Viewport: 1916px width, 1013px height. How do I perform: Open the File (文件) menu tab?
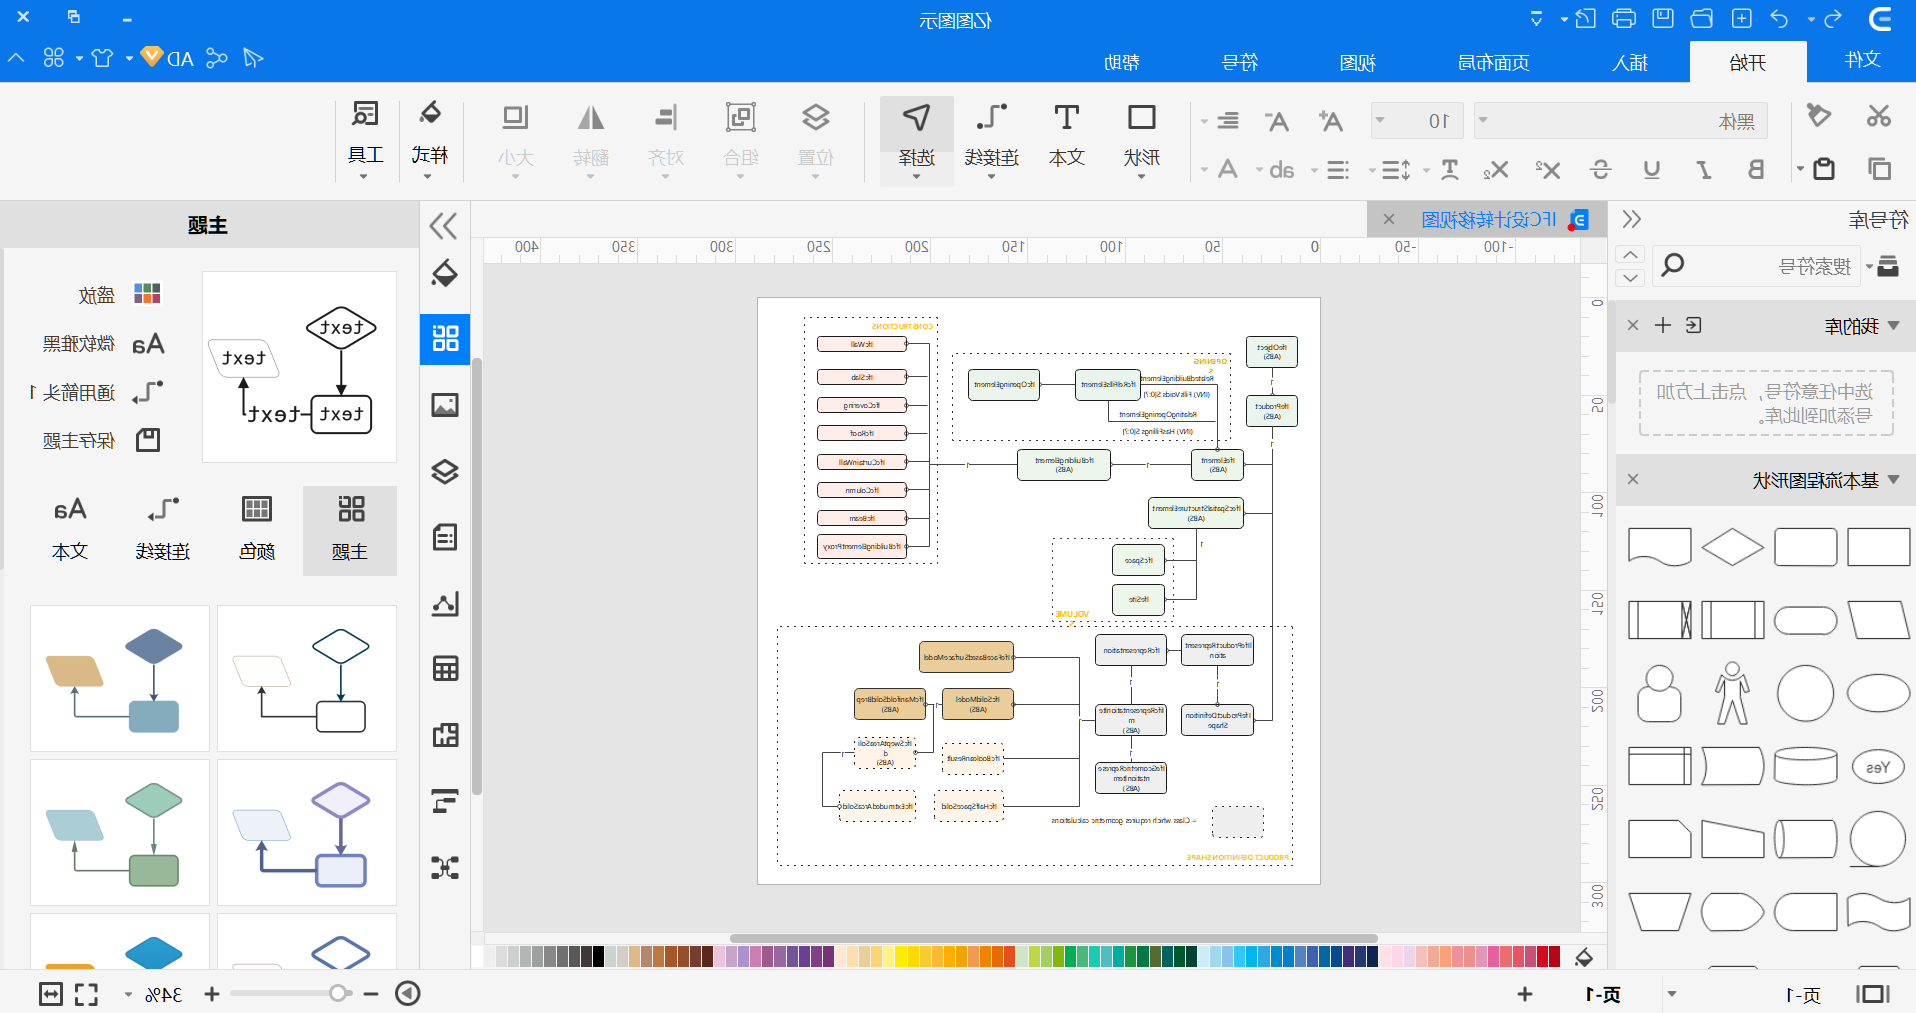click(1863, 60)
